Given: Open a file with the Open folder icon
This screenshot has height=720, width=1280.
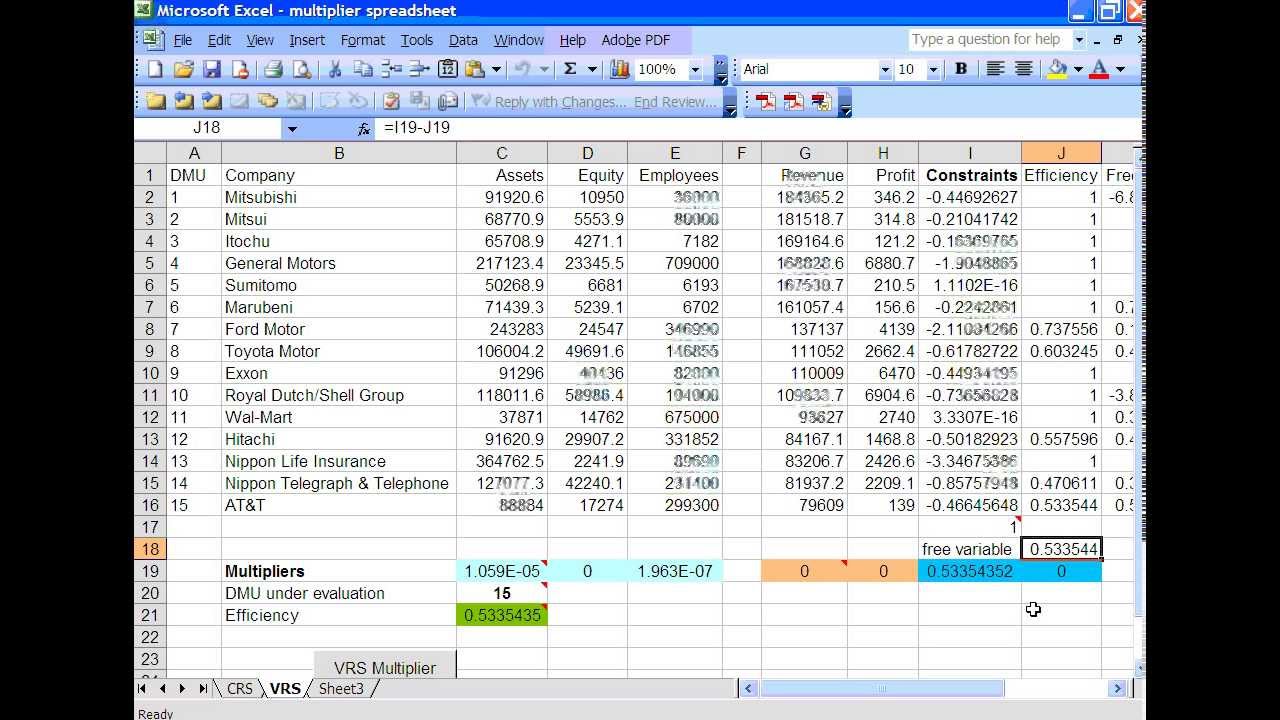Looking at the screenshot, I should coord(183,69).
